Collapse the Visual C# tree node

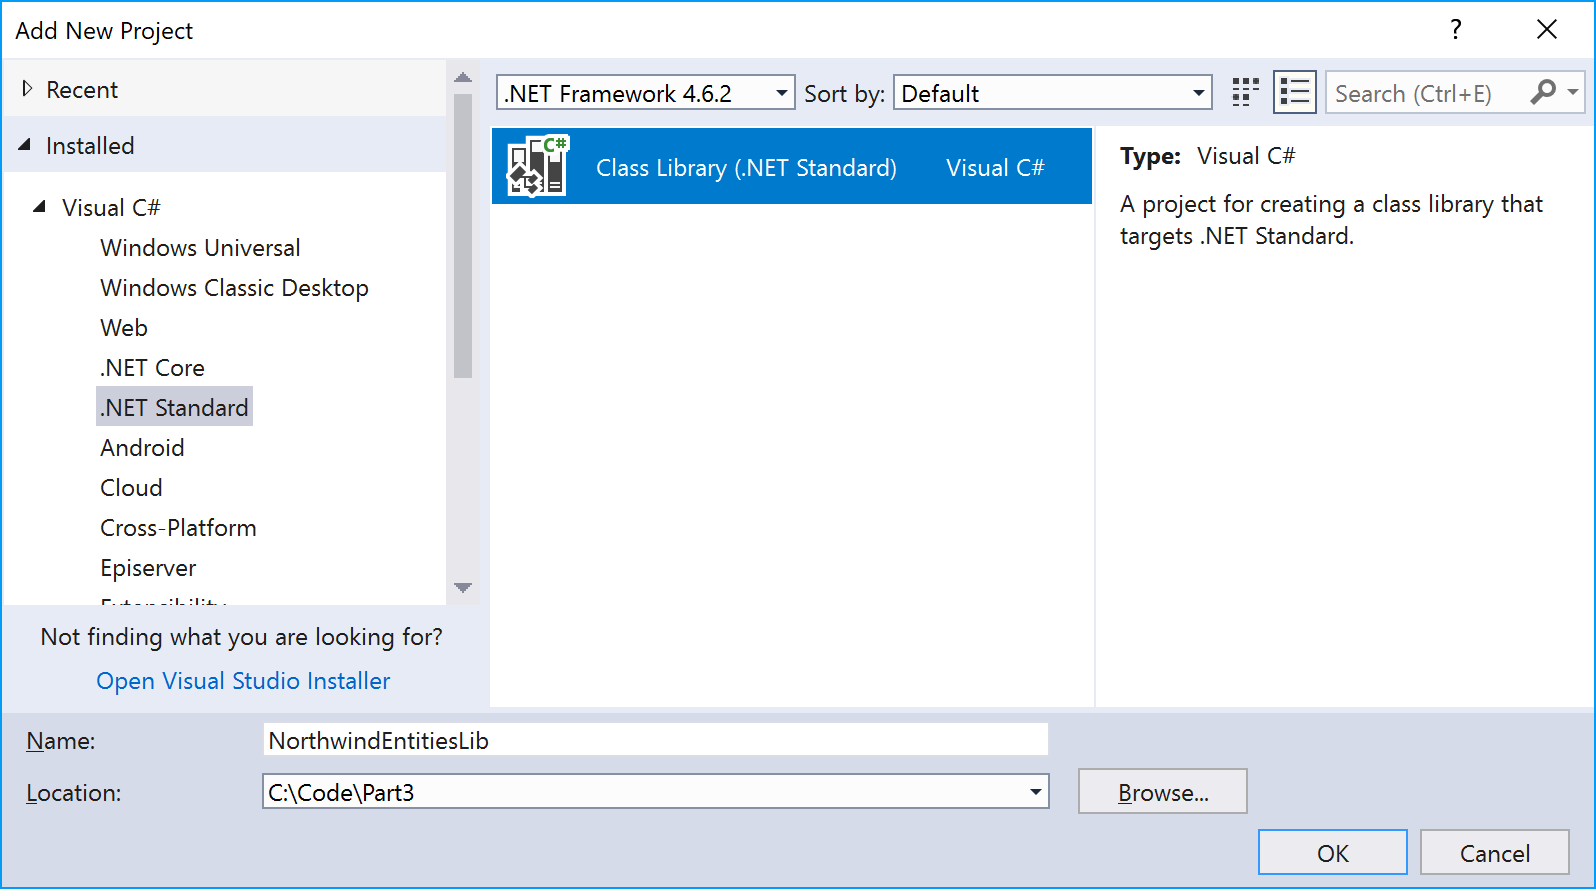point(40,207)
